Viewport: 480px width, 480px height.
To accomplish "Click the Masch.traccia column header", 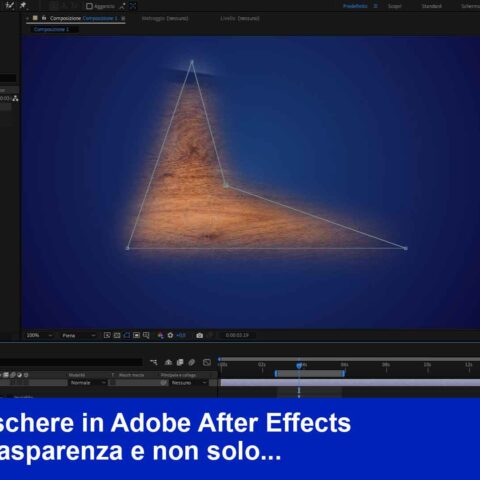I will pyautogui.click(x=131, y=375).
